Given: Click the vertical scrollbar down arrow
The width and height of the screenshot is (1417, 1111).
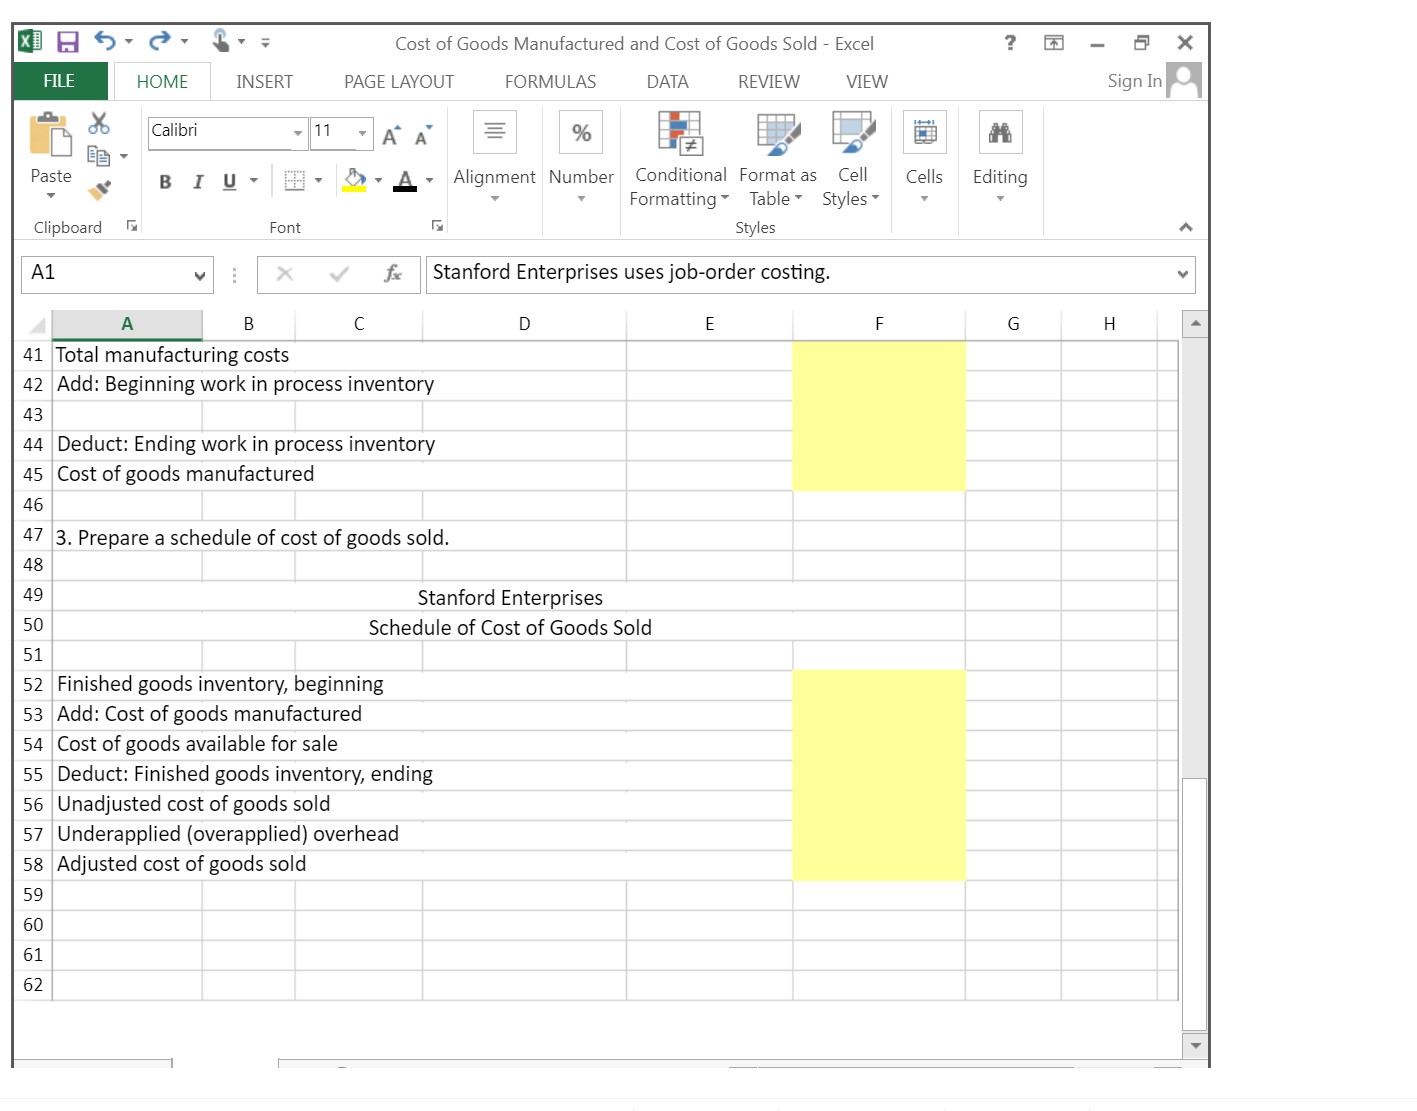Looking at the screenshot, I should pyautogui.click(x=1195, y=1045).
